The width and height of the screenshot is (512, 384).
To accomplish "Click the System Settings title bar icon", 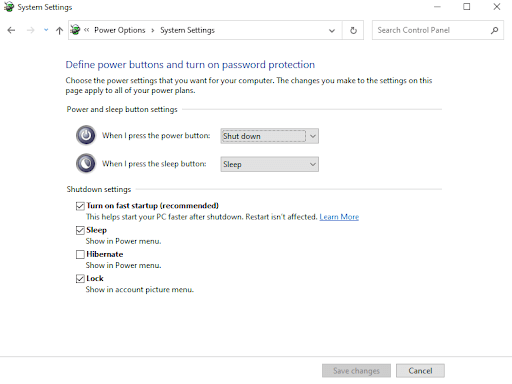I will (x=9, y=7).
